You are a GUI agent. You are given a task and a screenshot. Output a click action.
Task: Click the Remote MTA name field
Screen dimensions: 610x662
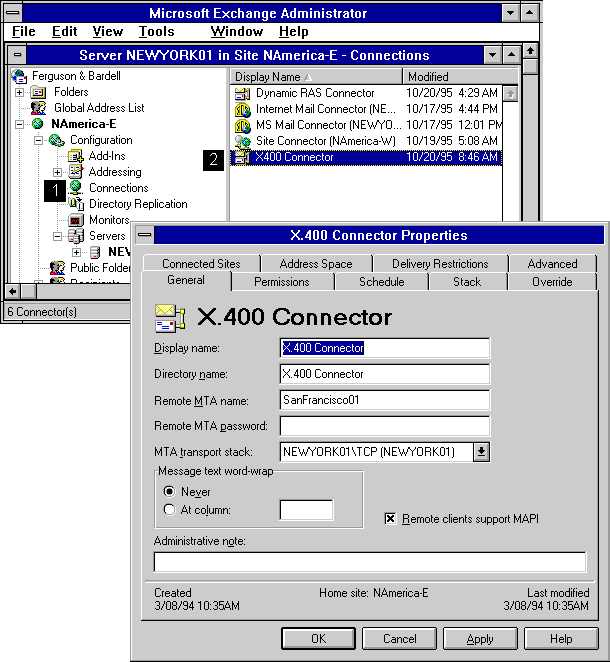385,400
